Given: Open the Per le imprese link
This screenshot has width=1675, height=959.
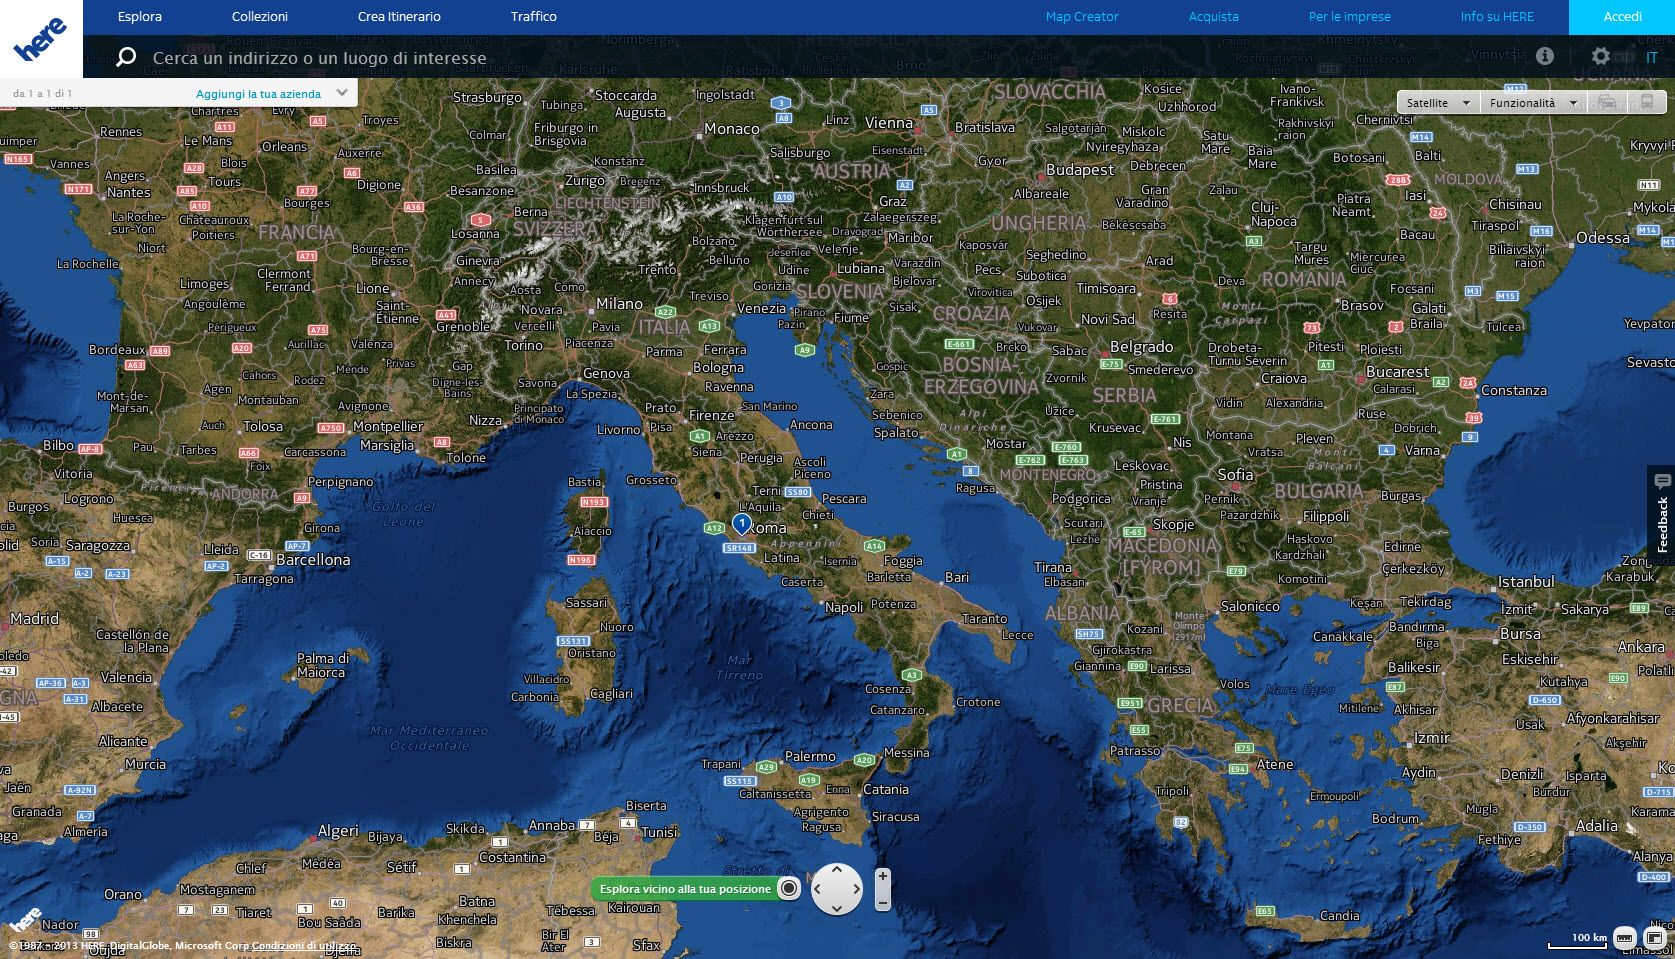Looking at the screenshot, I should click(x=1350, y=17).
